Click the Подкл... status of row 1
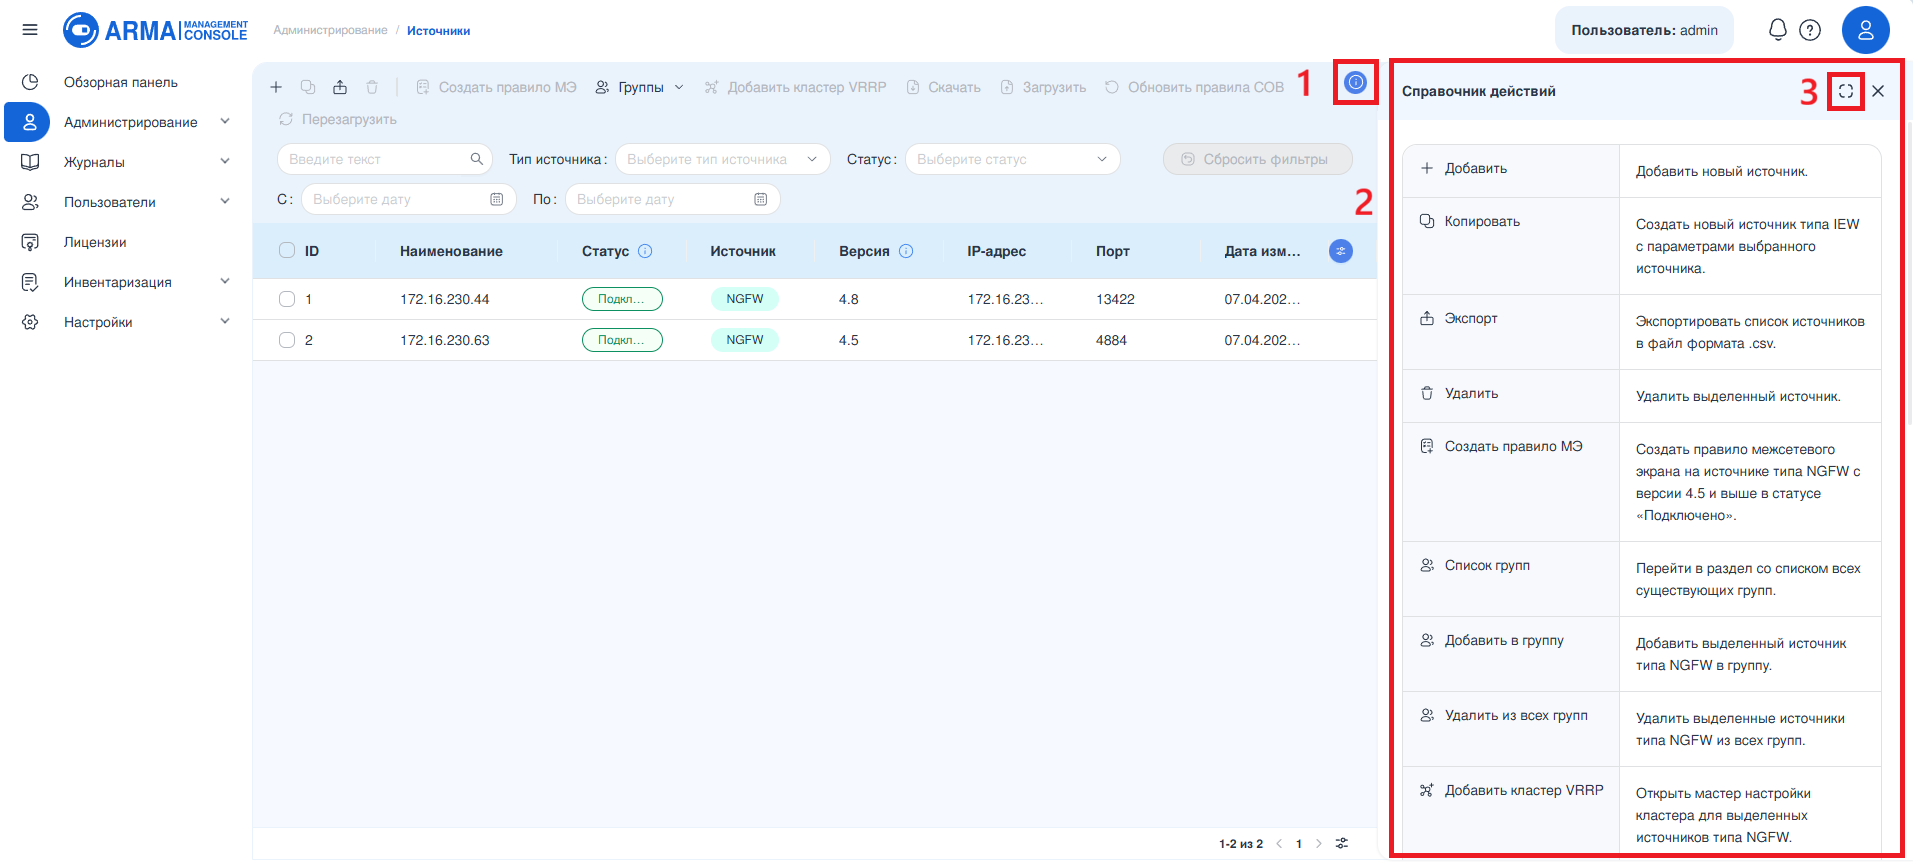 622,299
